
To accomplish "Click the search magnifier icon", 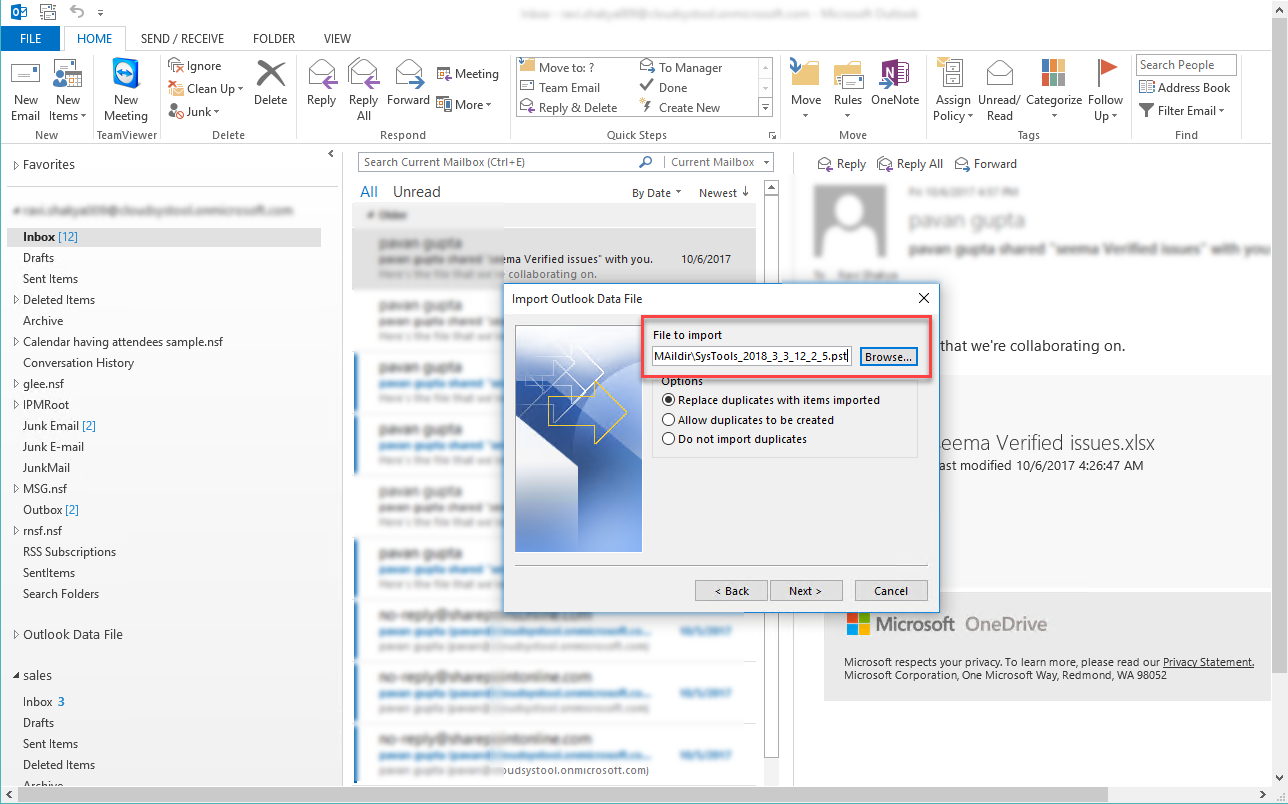I will tap(646, 162).
